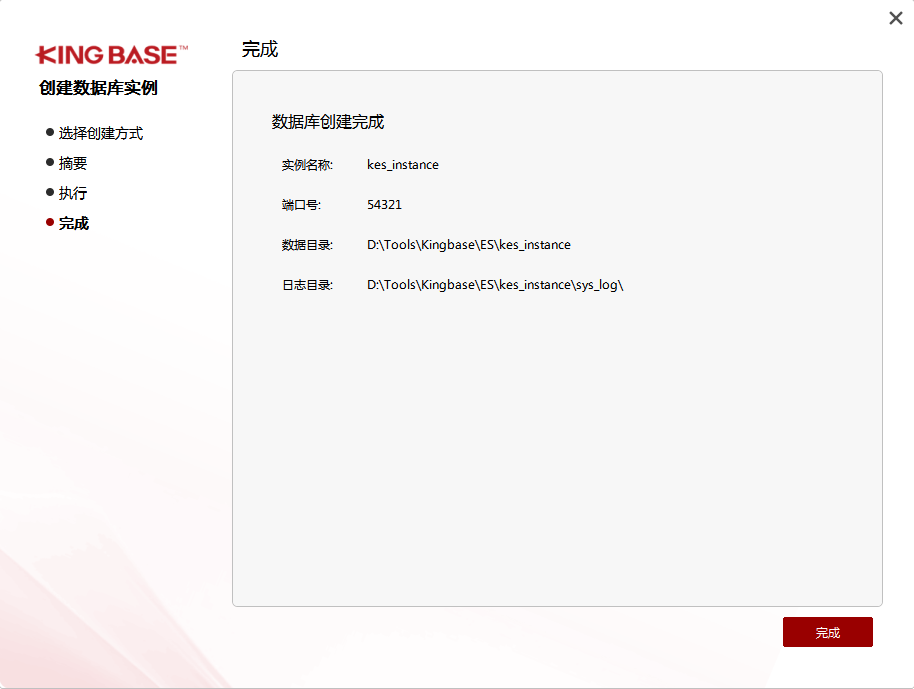The width and height of the screenshot is (914, 689).
Task: Click the port number value 54321
Action: click(x=384, y=205)
